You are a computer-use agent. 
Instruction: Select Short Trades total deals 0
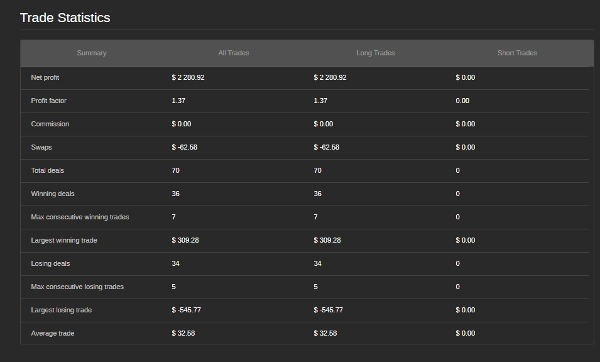(458, 171)
